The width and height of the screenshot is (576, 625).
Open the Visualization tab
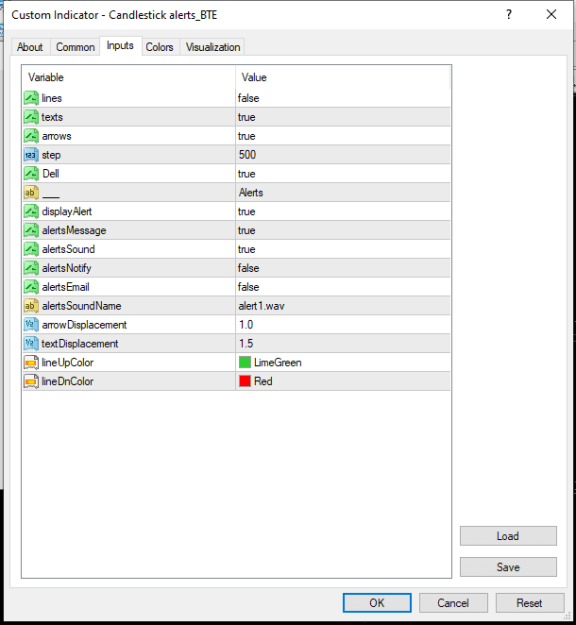click(x=213, y=47)
